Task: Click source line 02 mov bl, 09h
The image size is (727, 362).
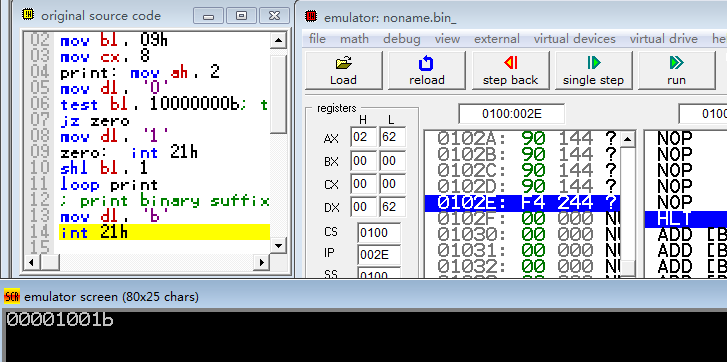Action: tap(114, 40)
